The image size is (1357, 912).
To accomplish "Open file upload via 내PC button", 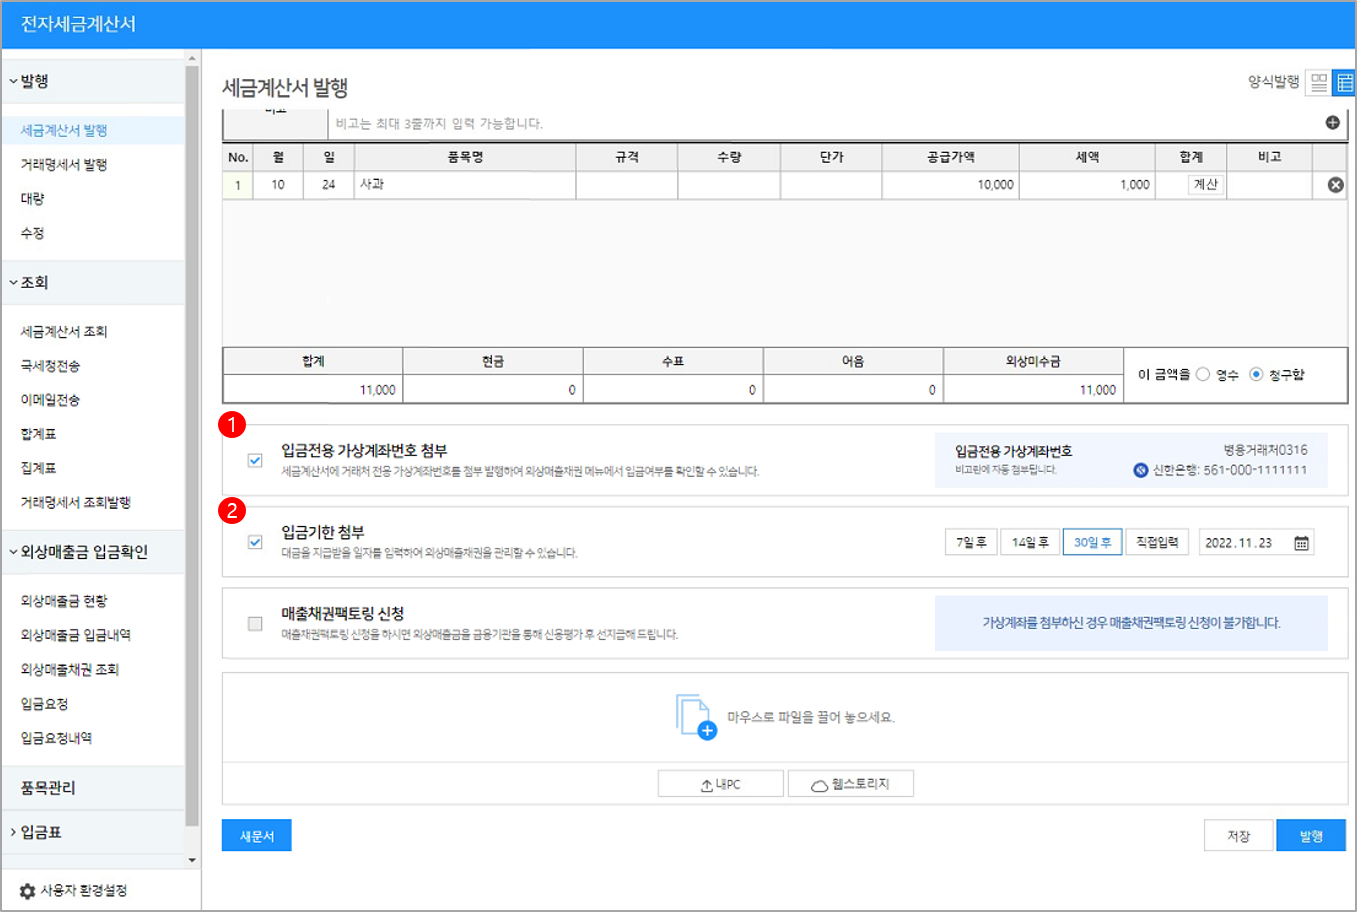I will (x=720, y=783).
